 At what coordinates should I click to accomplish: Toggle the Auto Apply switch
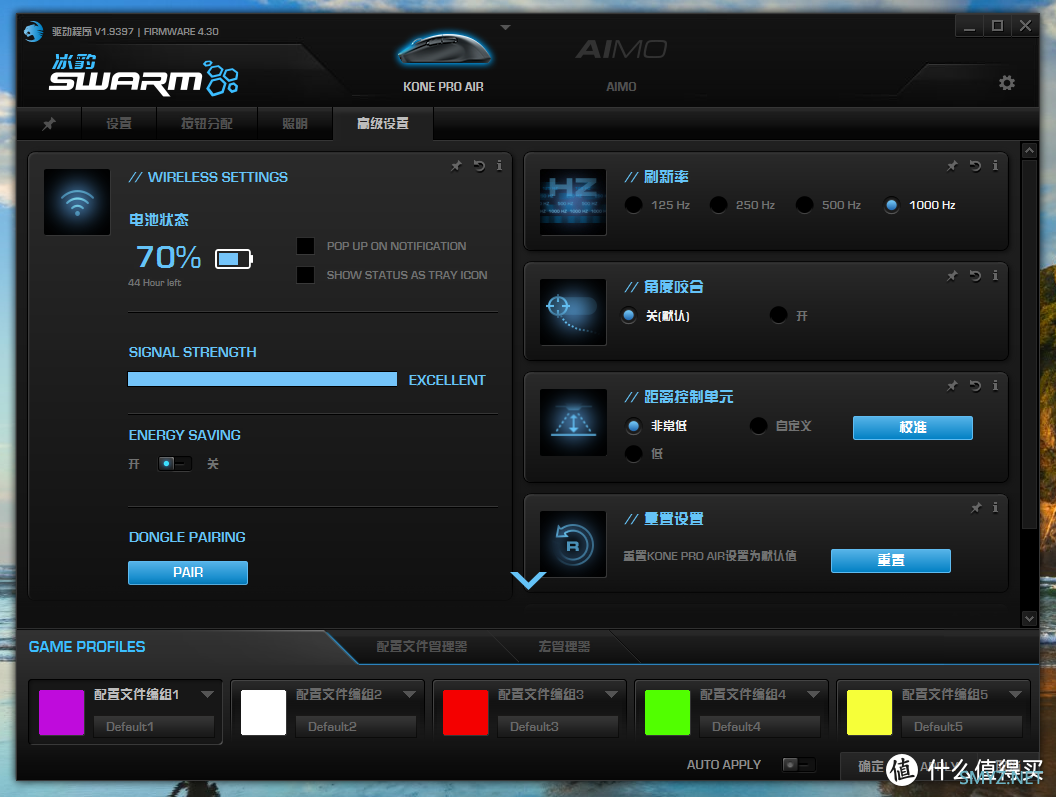[x=799, y=765]
